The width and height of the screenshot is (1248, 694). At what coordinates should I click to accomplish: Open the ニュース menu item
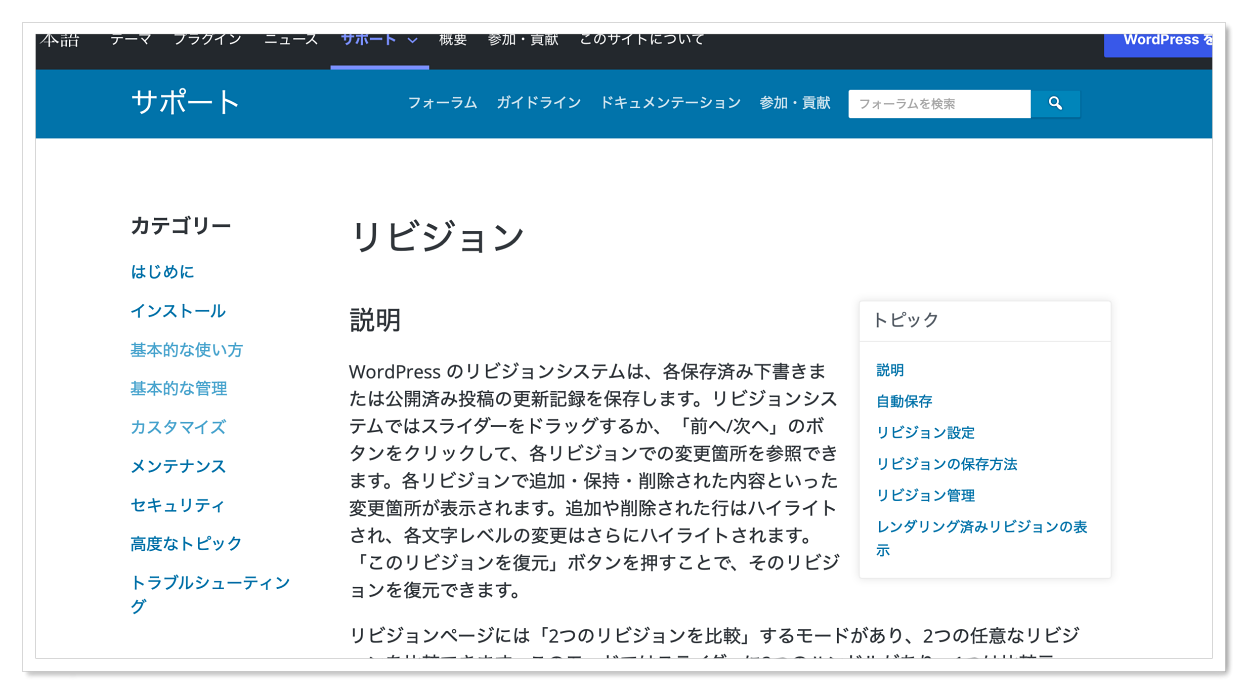[291, 40]
